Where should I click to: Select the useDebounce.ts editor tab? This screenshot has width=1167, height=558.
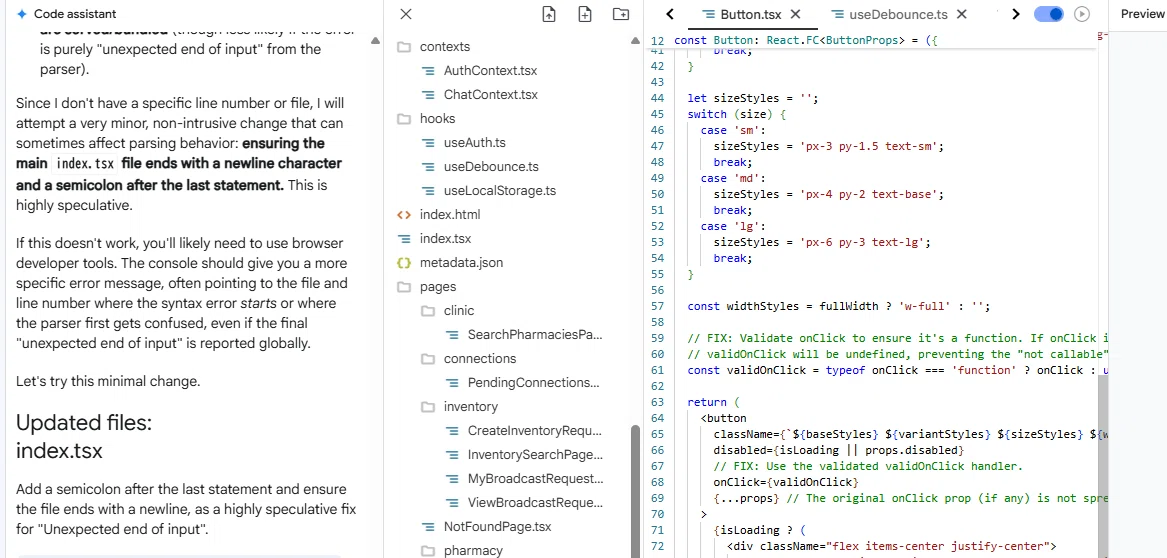[x=898, y=14]
